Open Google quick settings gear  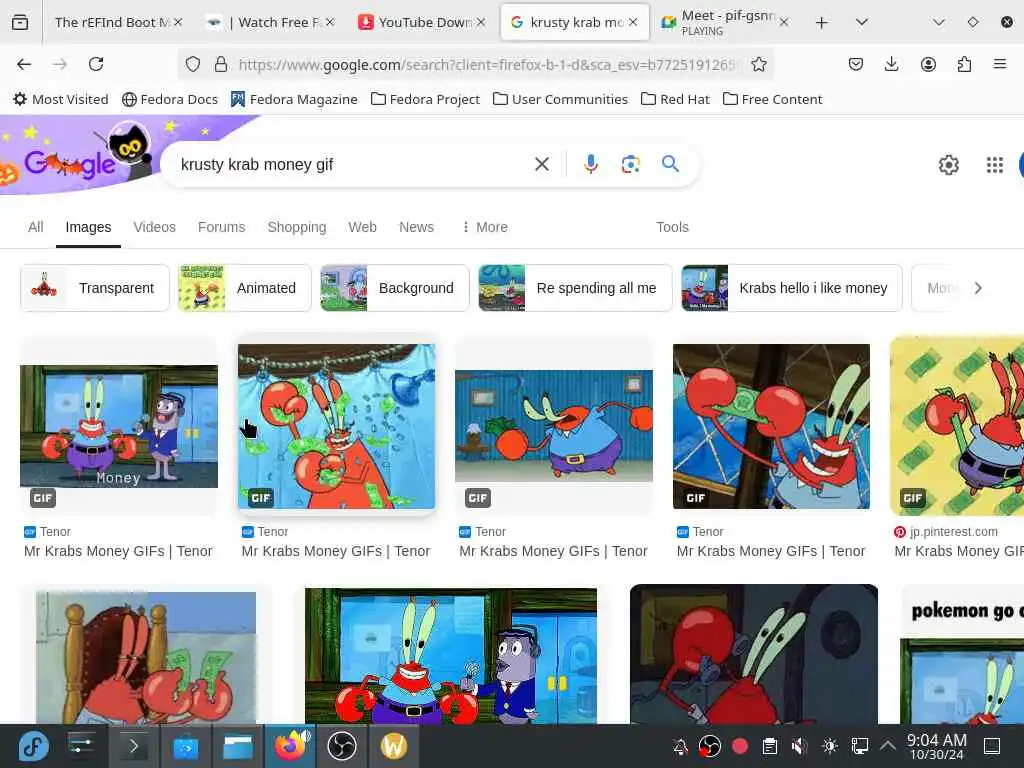pos(948,165)
